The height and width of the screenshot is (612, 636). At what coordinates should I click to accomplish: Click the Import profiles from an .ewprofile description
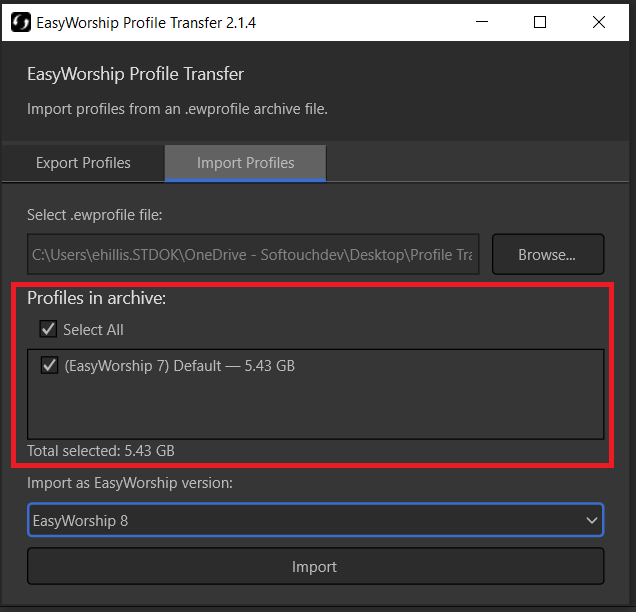177,109
